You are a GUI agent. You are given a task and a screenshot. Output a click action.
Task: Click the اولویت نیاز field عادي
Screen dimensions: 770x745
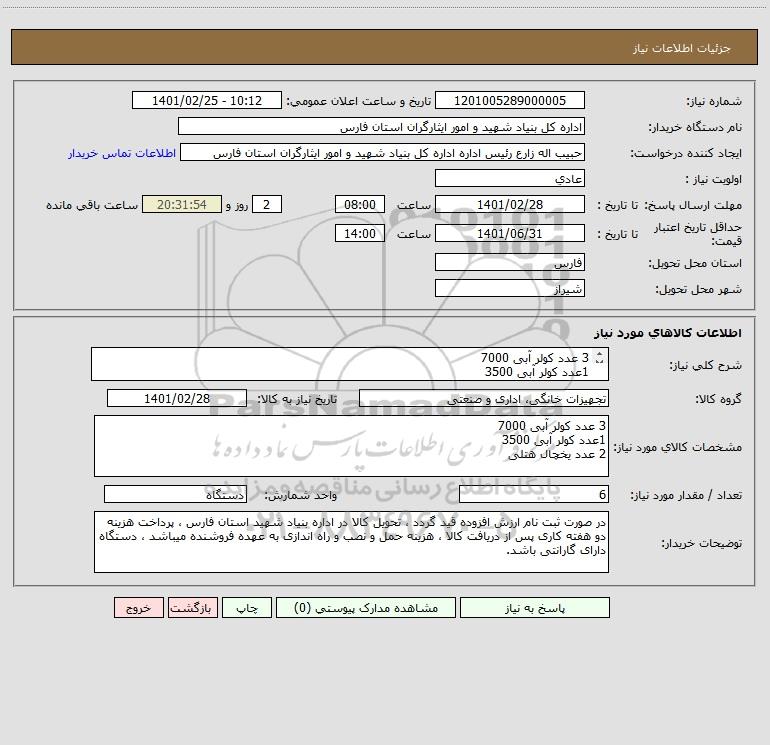pos(510,178)
